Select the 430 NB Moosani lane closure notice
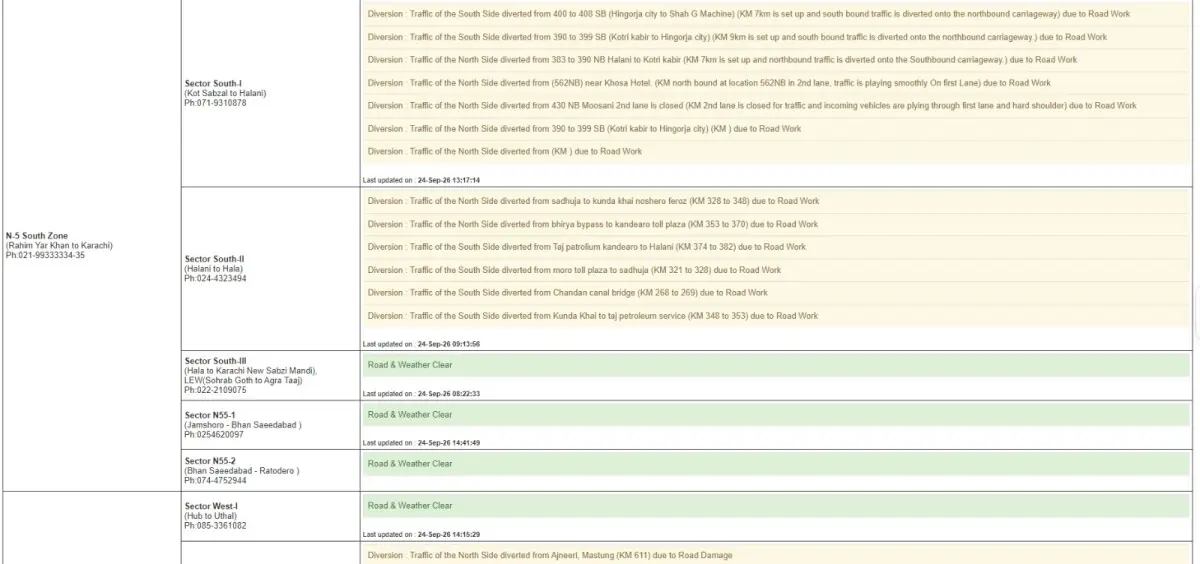 [776, 106]
